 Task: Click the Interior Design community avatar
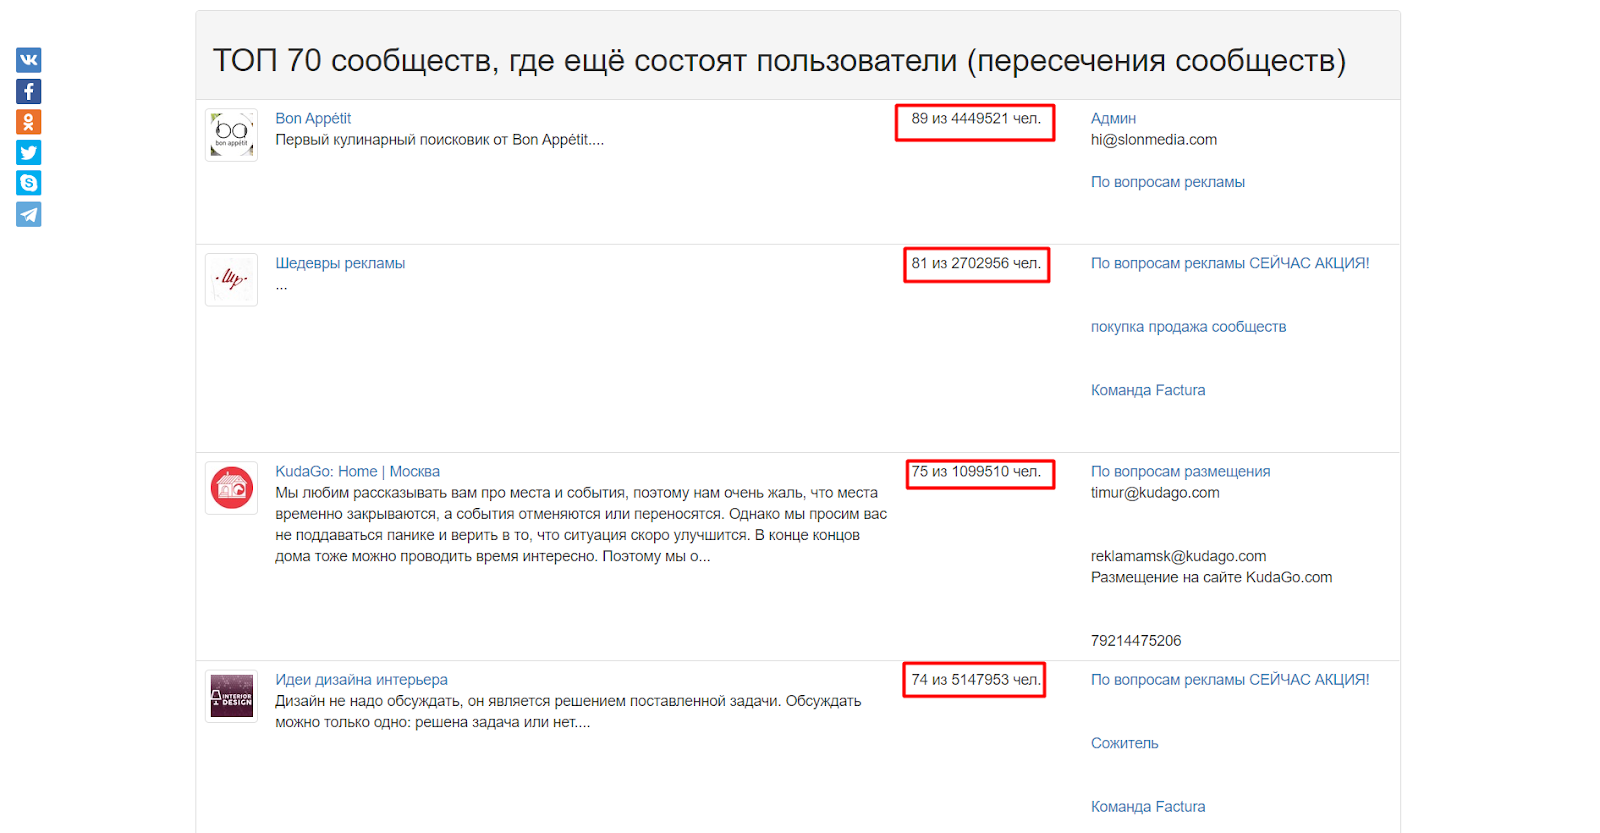pos(231,696)
